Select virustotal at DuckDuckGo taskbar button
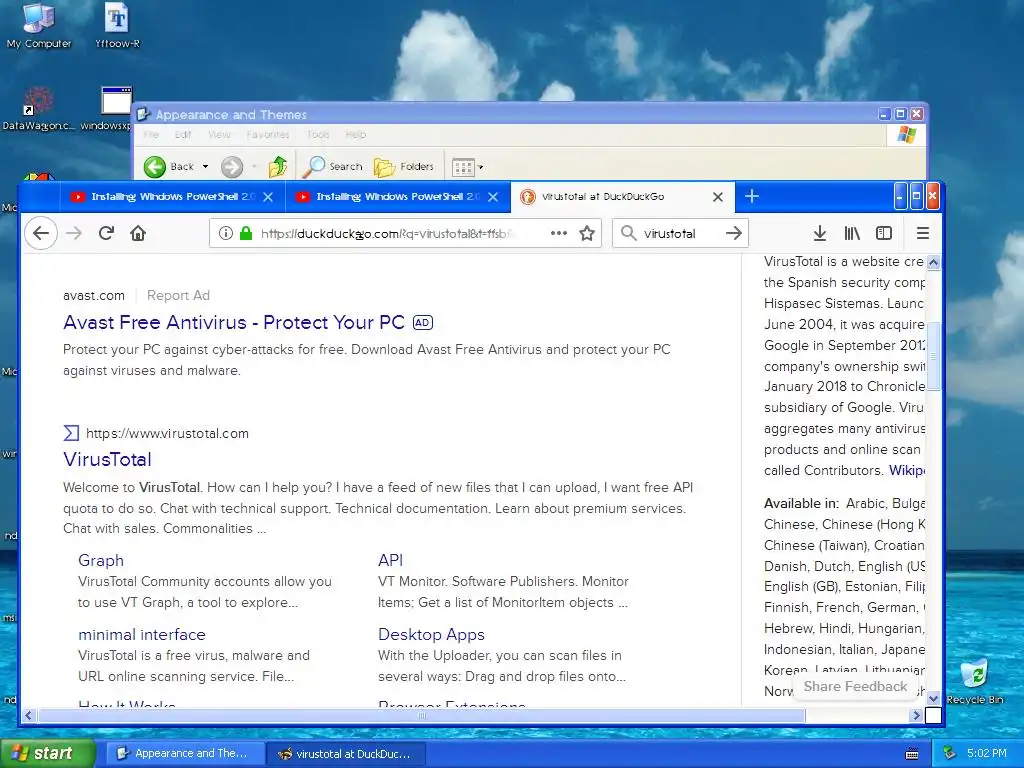Viewport: 1024px width, 768px height. (x=347, y=754)
